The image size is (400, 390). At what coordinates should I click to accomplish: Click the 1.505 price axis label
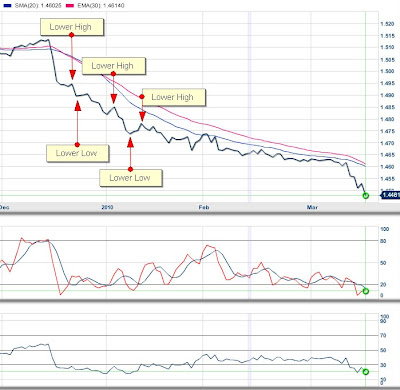(387, 60)
